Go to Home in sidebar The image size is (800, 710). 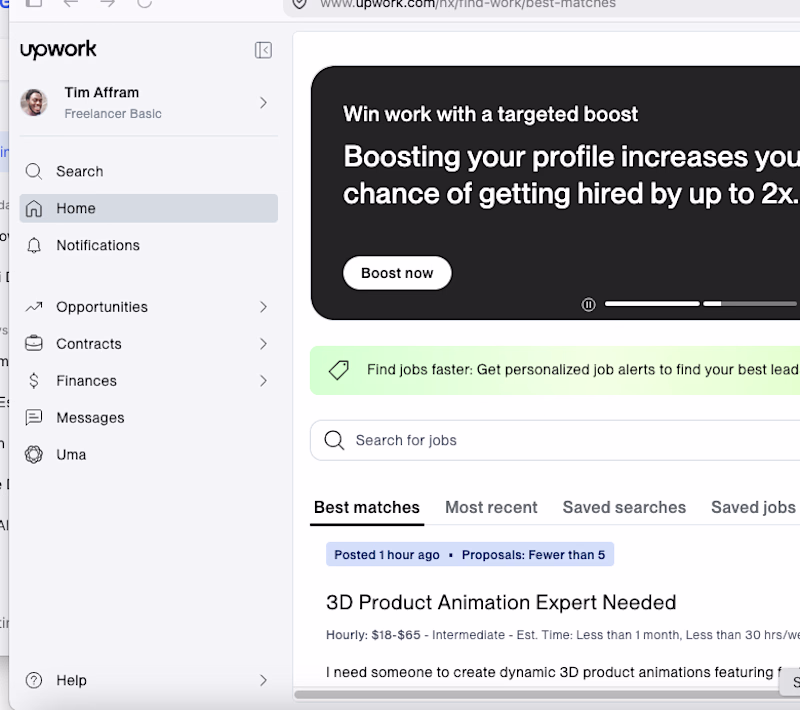[148, 208]
